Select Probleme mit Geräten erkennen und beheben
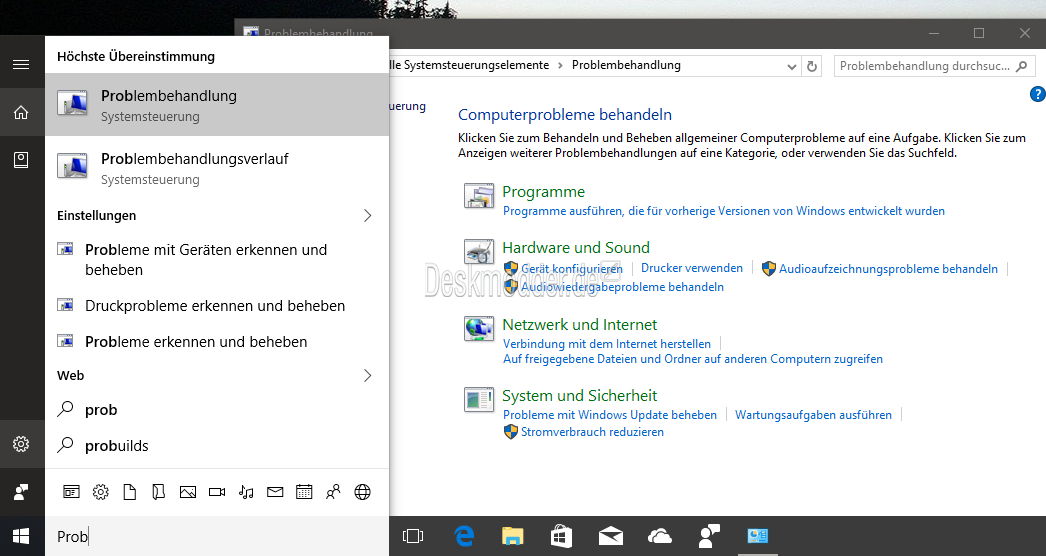The height and width of the screenshot is (556, 1046). (217, 260)
